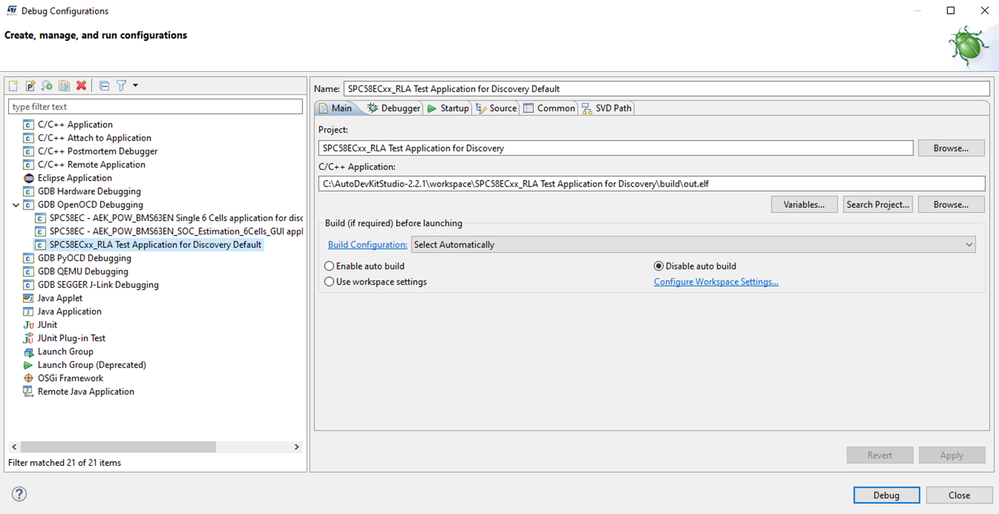Image resolution: width=999 pixels, height=514 pixels.
Task: Click the C/C++ Application icon
Action: pos(28,124)
